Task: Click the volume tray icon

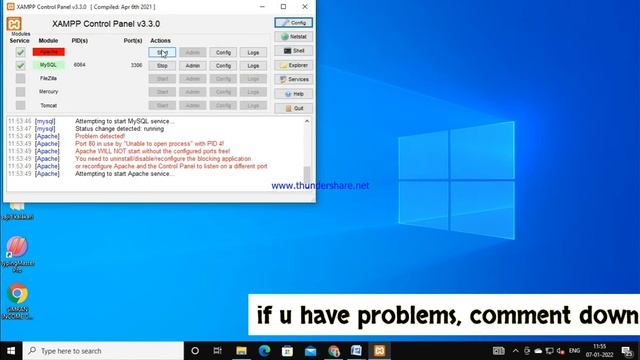Action: click(x=561, y=351)
